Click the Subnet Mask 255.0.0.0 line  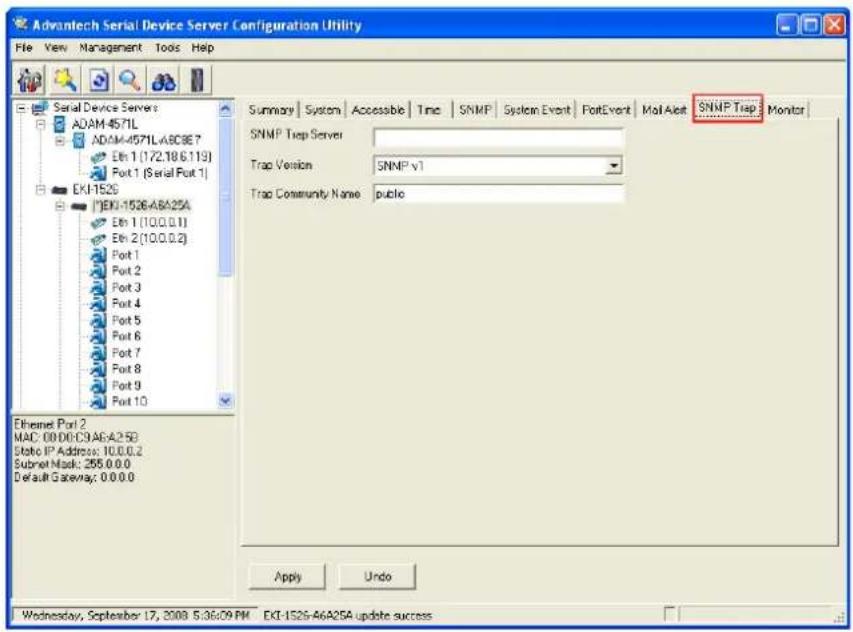(72, 464)
